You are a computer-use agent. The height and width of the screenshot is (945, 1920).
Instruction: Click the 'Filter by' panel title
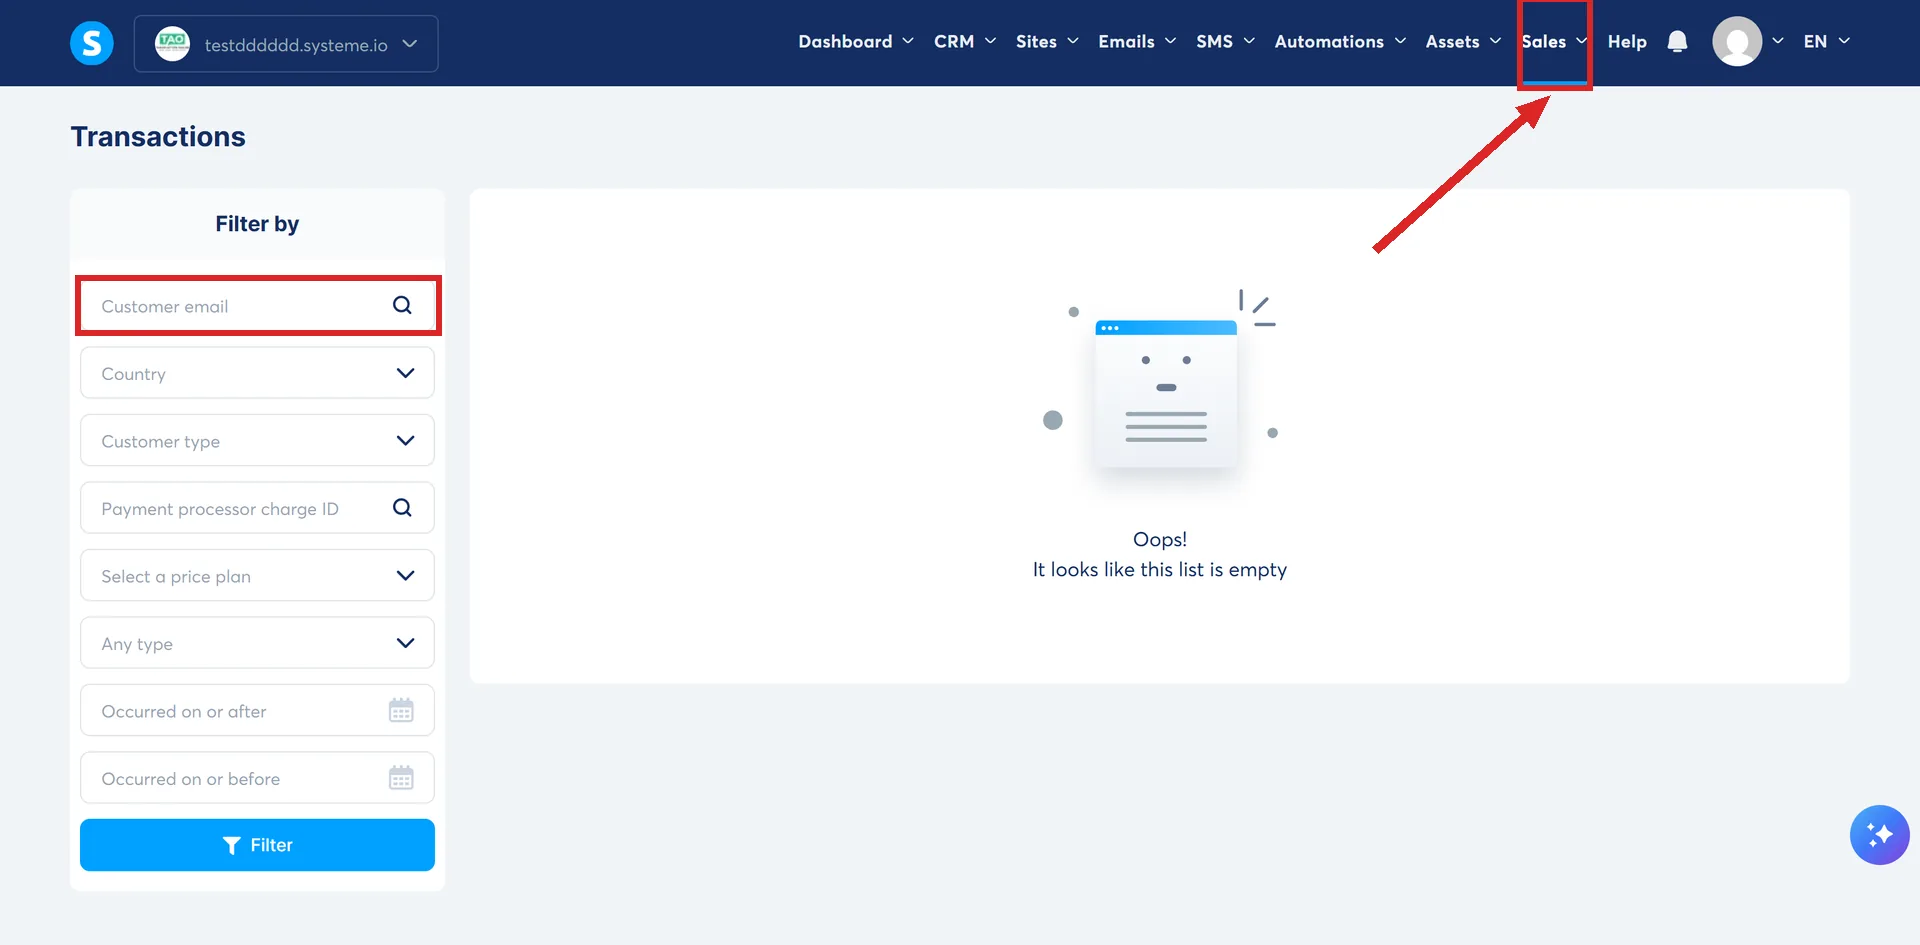257,224
